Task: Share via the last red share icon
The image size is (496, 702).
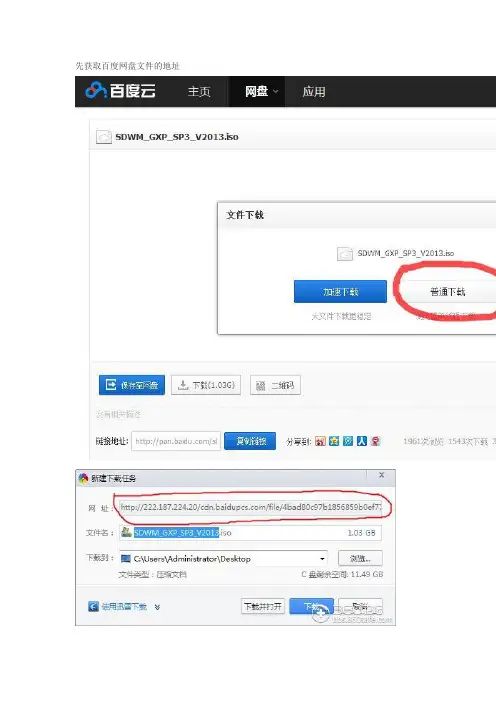Action: tap(376, 441)
